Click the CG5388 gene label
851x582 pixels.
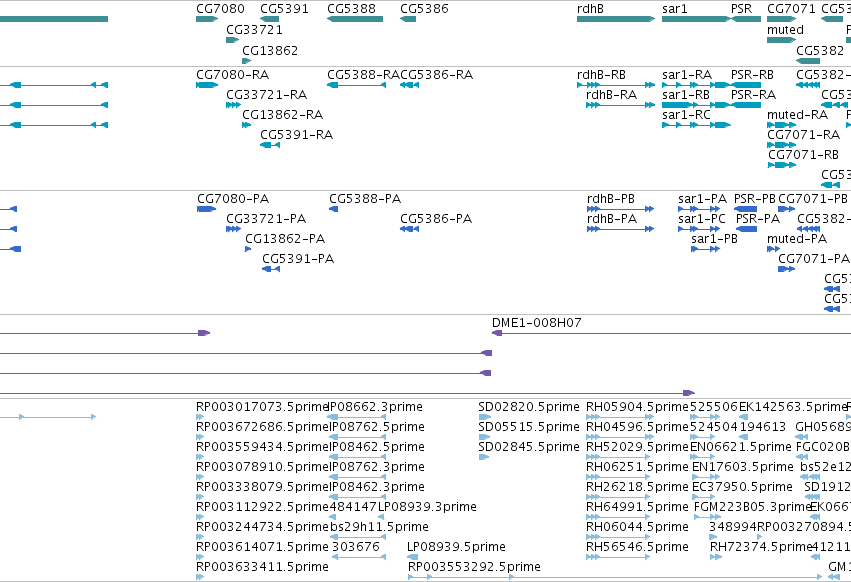[x=351, y=9]
